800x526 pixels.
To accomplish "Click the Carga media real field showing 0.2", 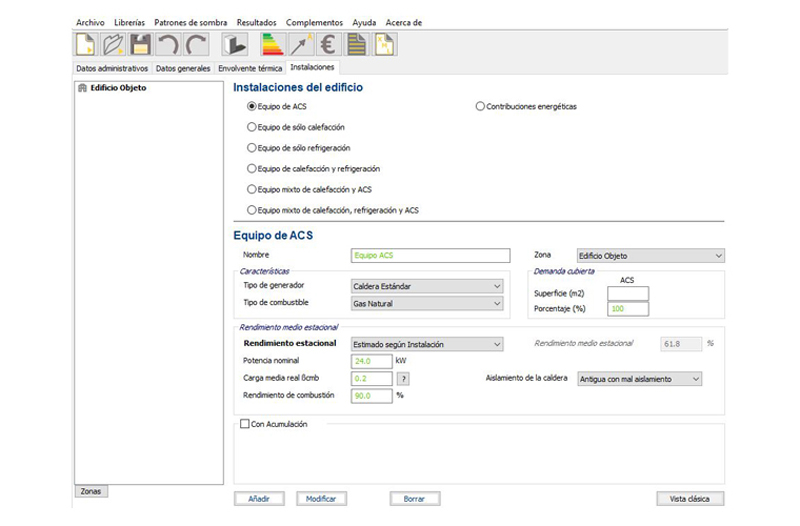I will (372, 379).
